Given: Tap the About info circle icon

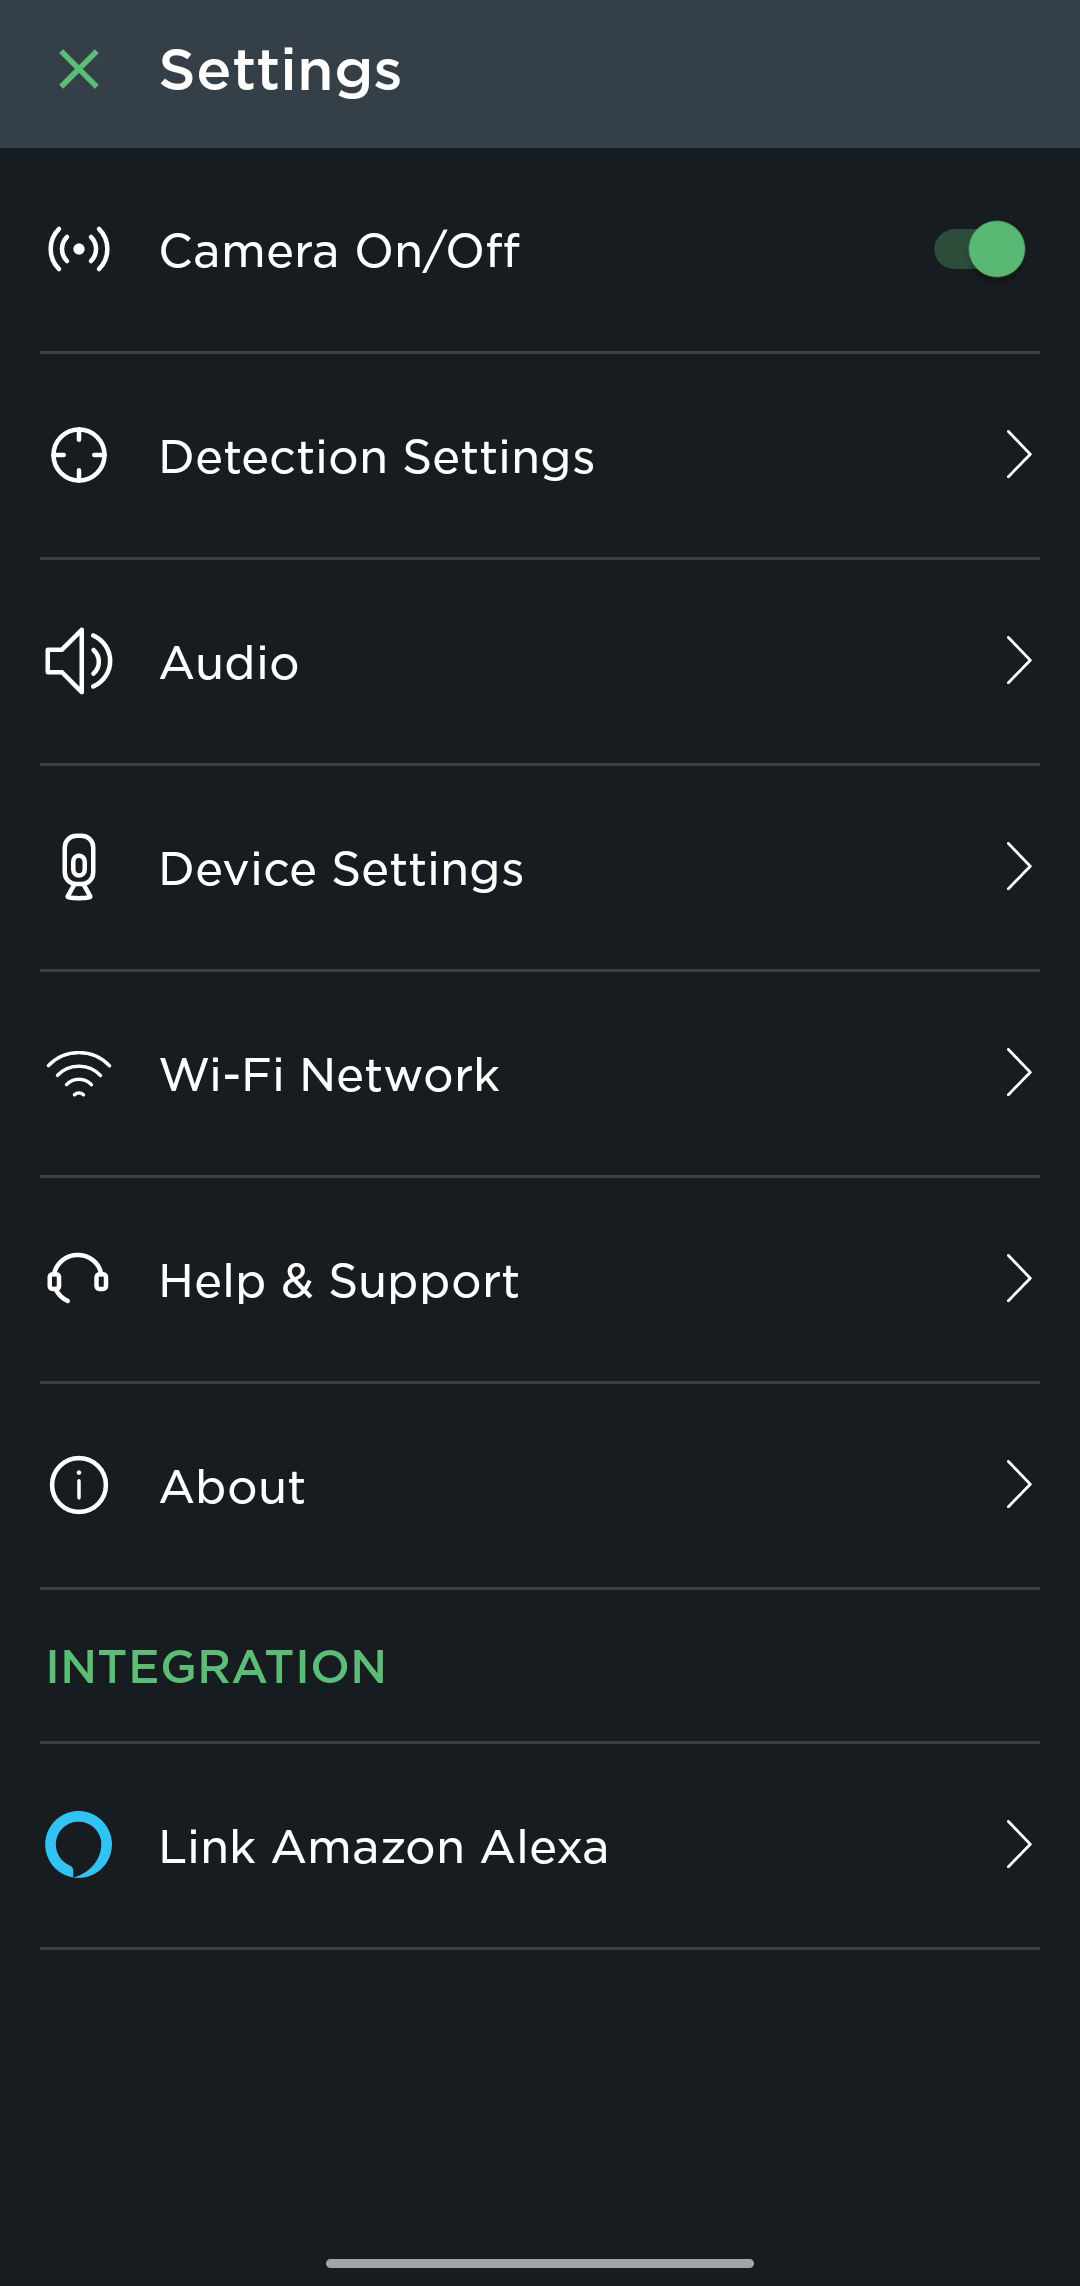Looking at the screenshot, I should tap(79, 1485).
